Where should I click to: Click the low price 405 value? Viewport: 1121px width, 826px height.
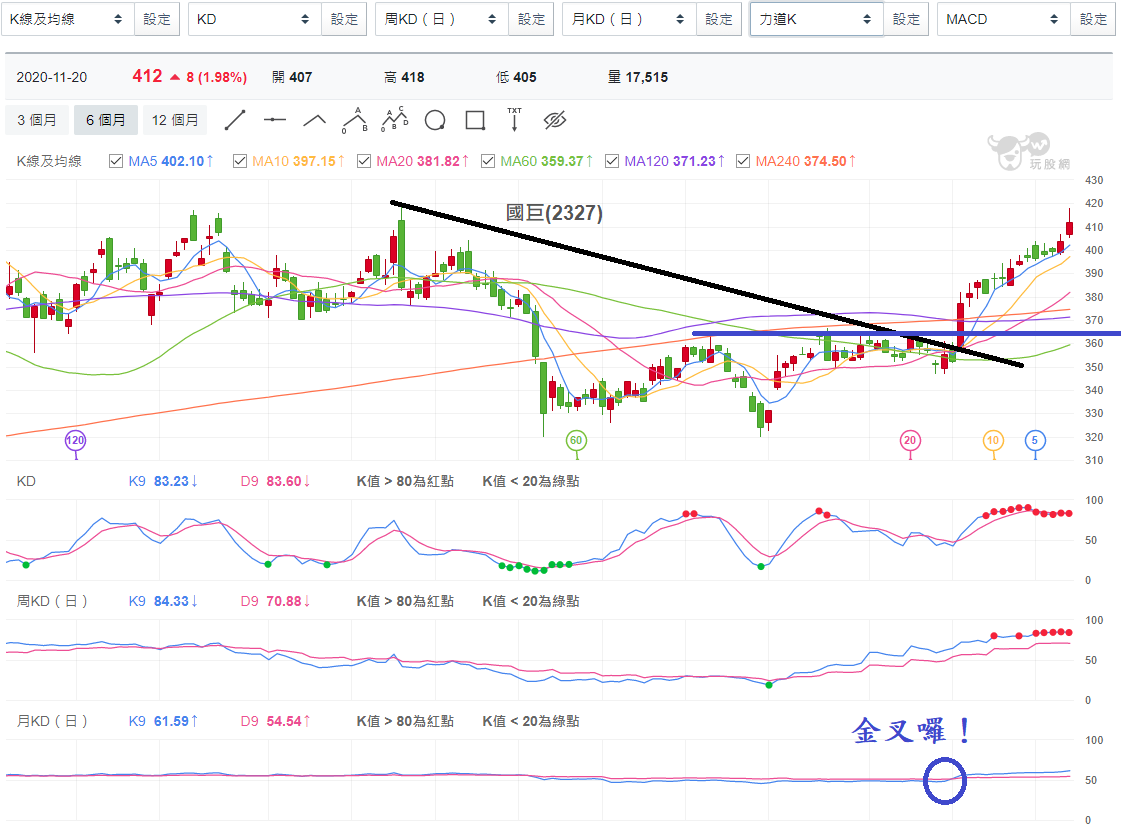[525, 77]
